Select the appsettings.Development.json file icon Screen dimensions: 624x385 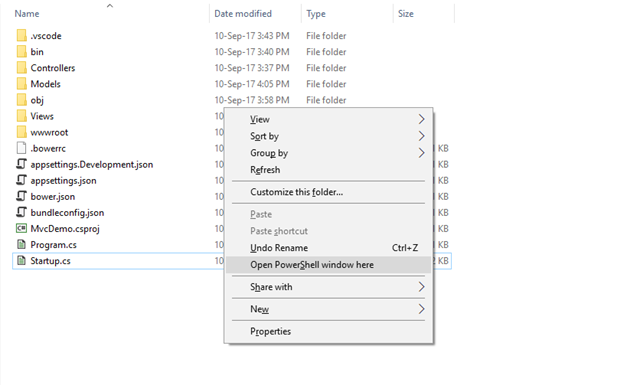[21, 164]
